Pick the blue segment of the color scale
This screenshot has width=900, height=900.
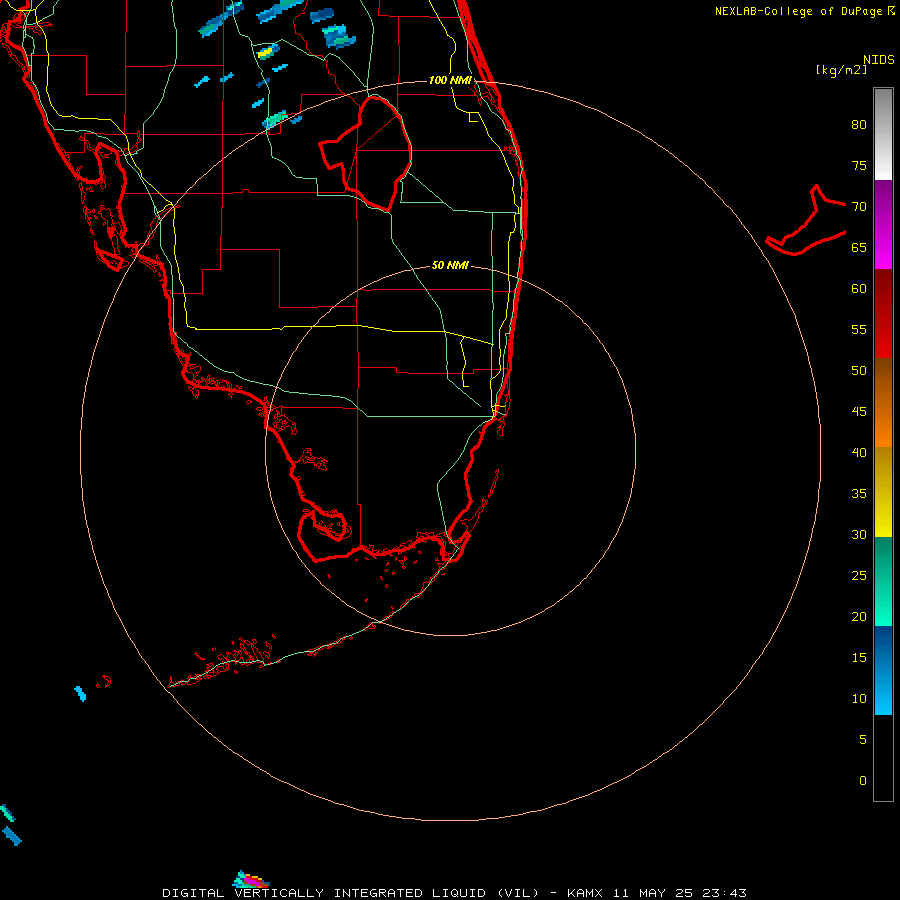883,670
